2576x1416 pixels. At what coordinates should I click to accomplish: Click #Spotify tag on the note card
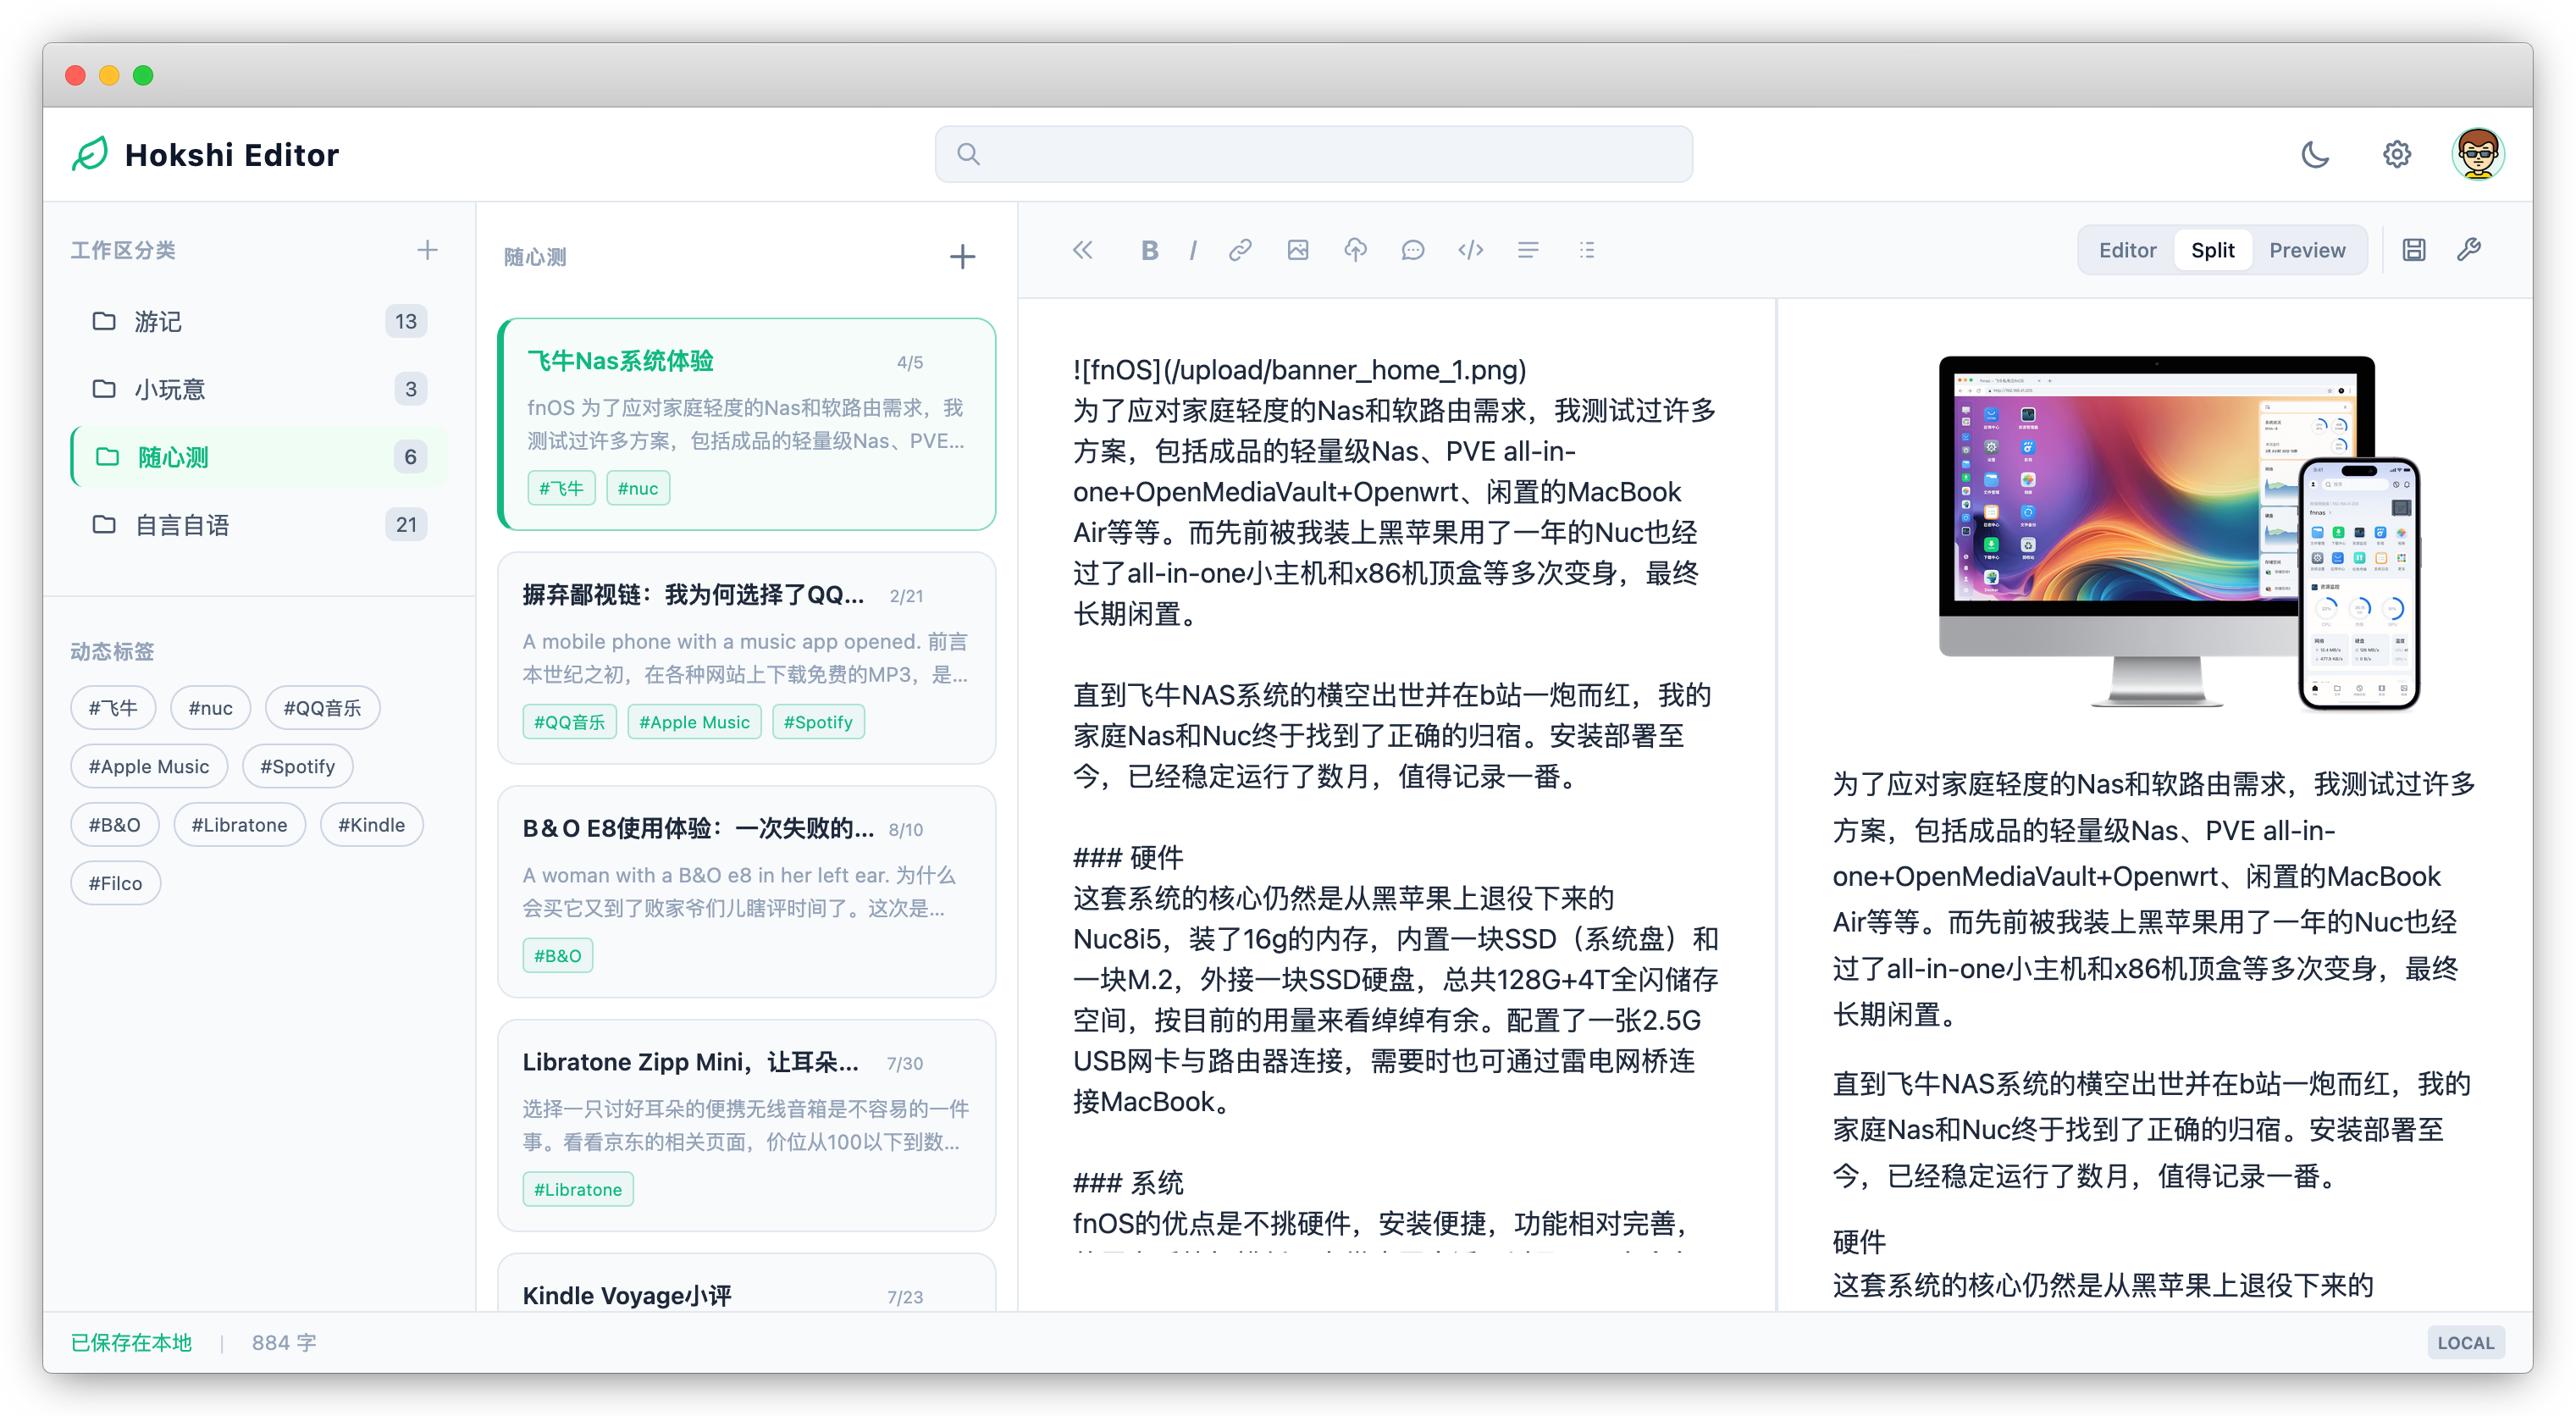pos(818,722)
